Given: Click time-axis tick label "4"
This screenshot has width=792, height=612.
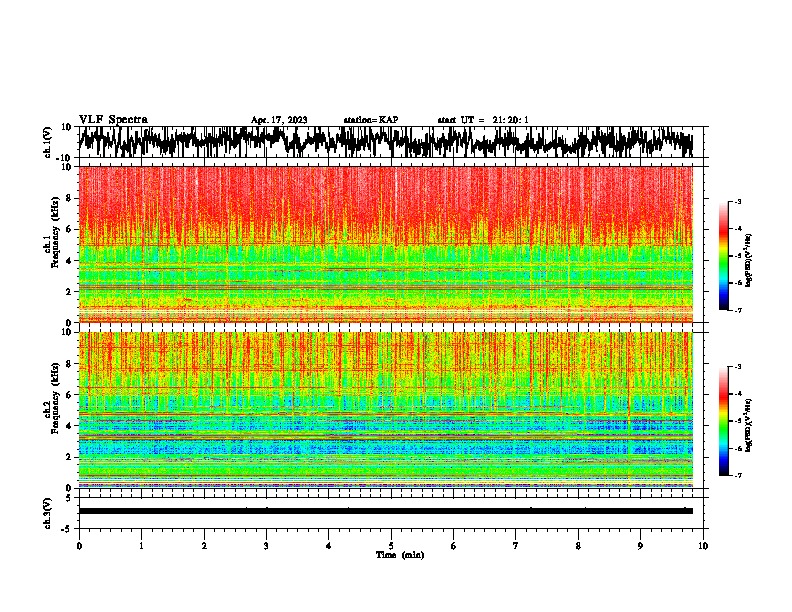Looking at the screenshot, I should pos(329,546).
